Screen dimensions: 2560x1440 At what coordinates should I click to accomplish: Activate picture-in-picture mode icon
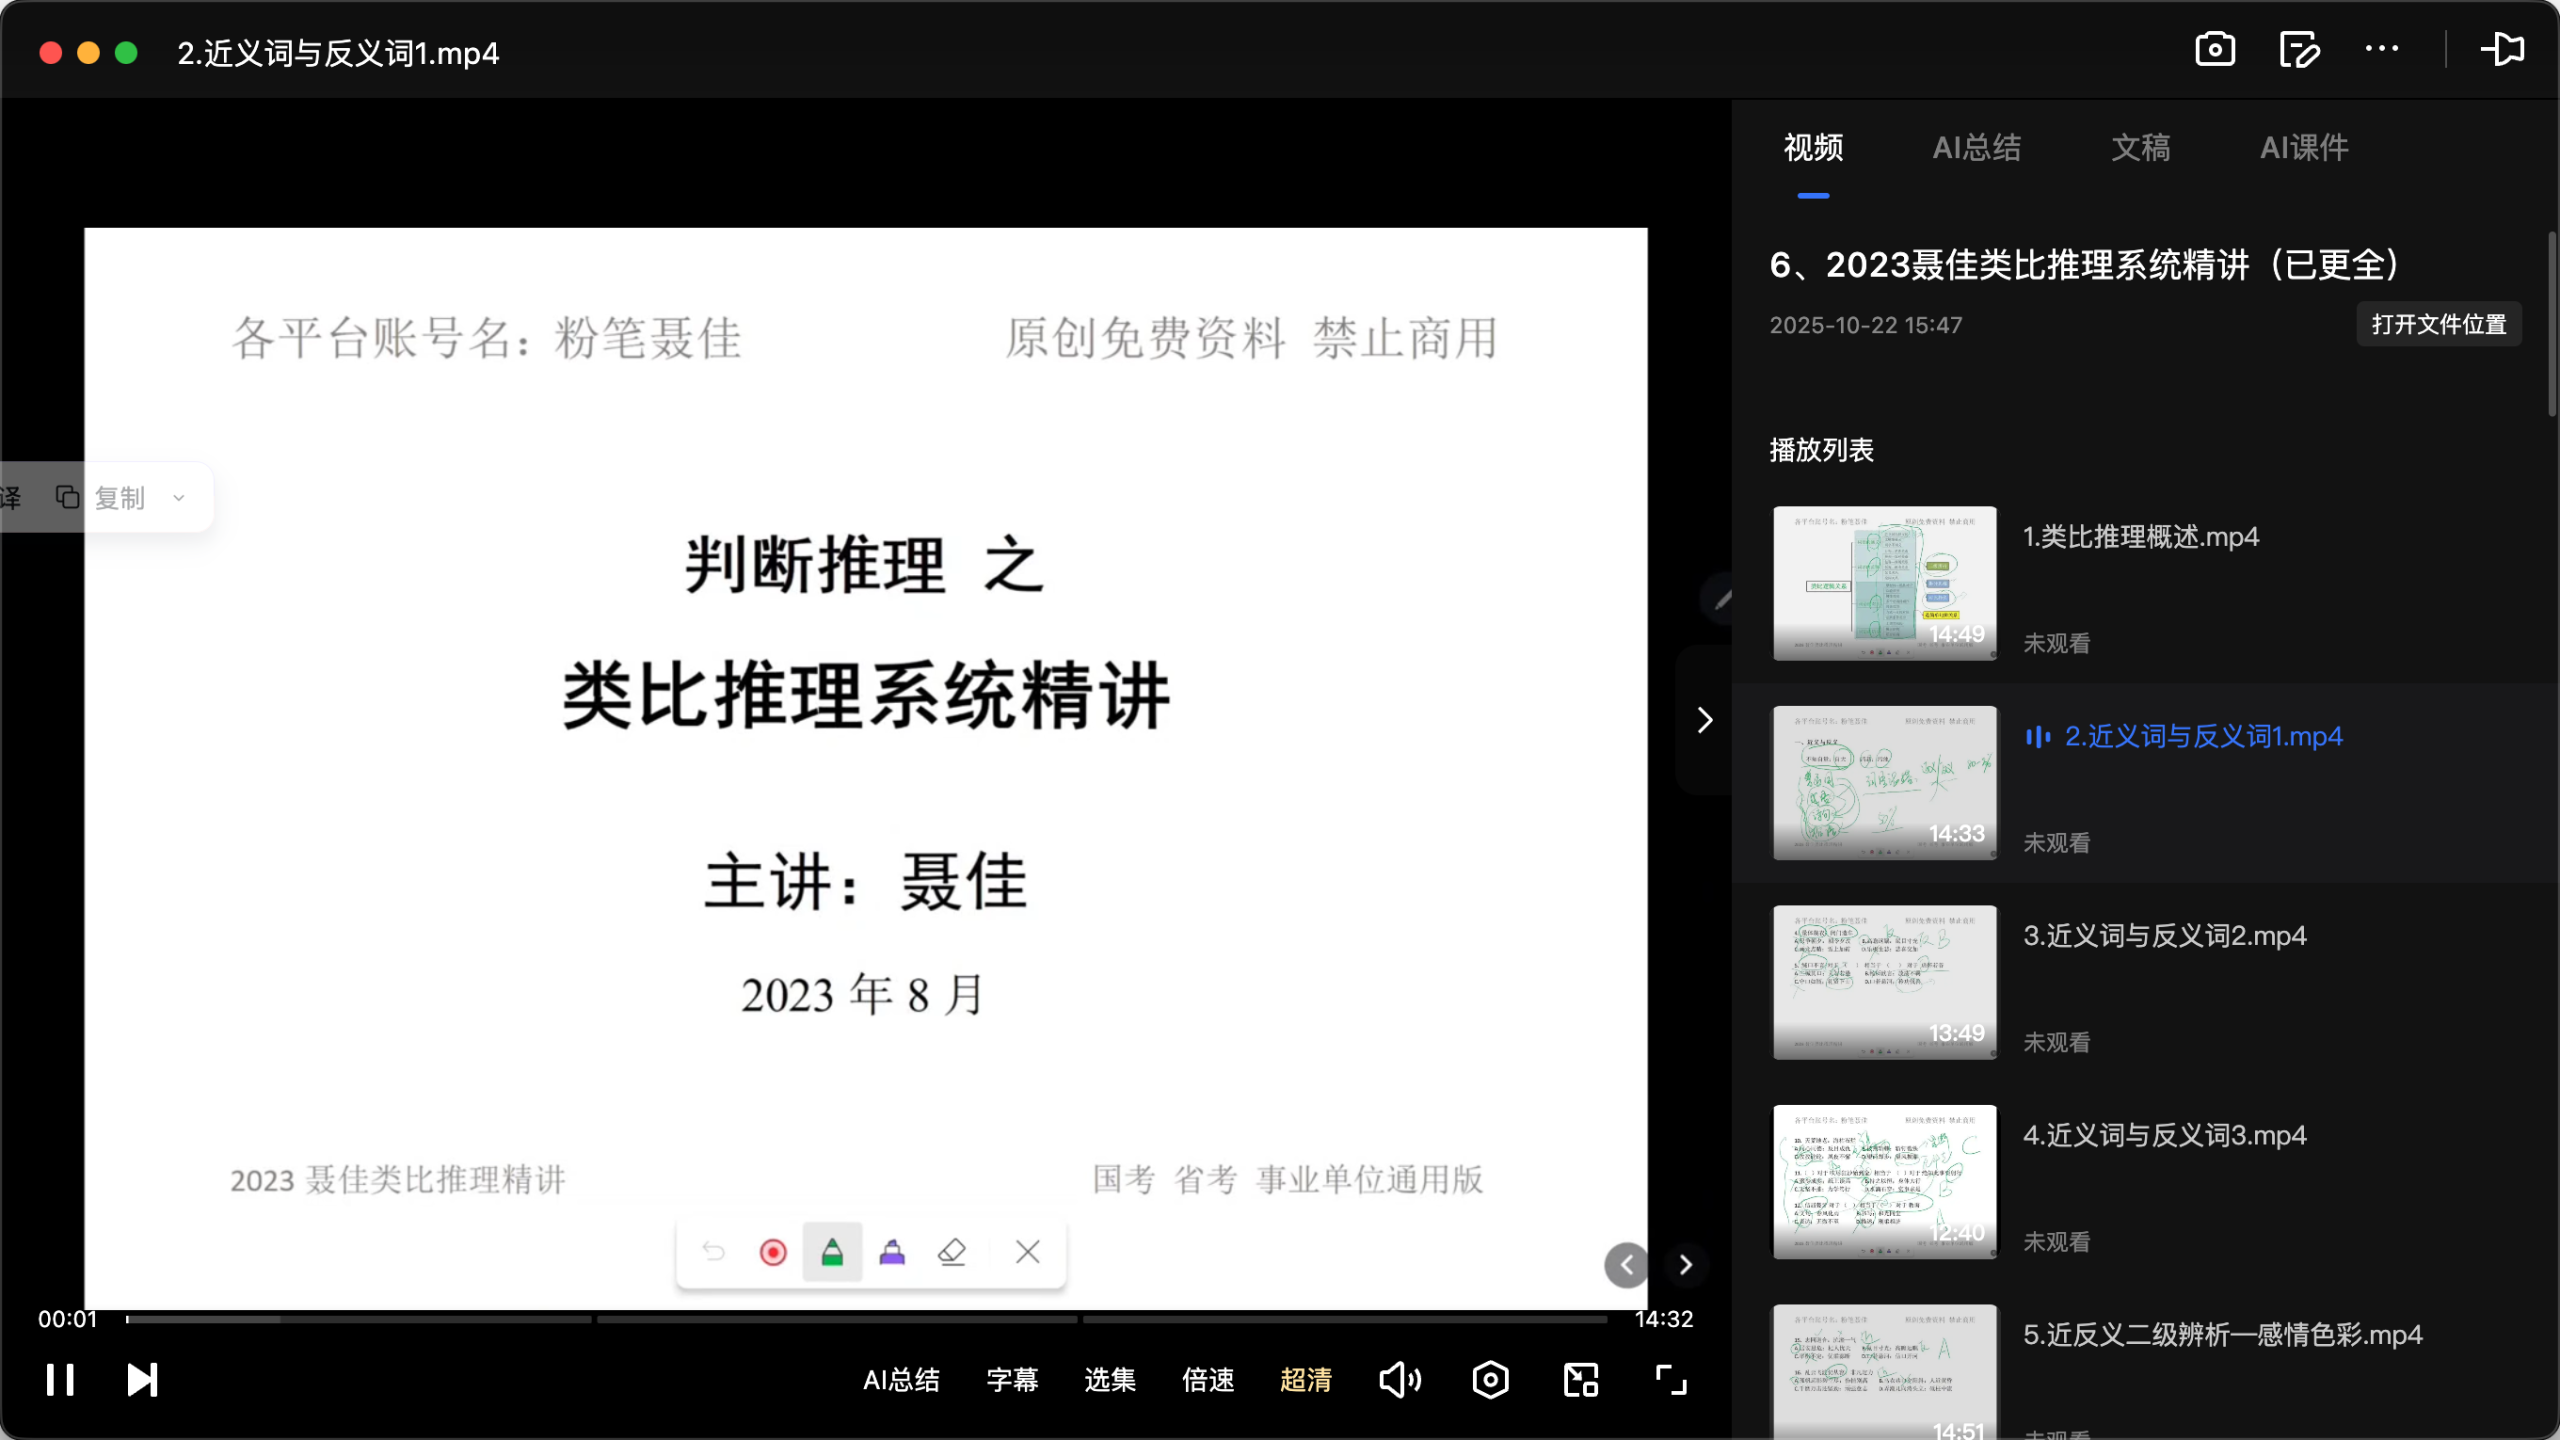pos(1579,1379)
